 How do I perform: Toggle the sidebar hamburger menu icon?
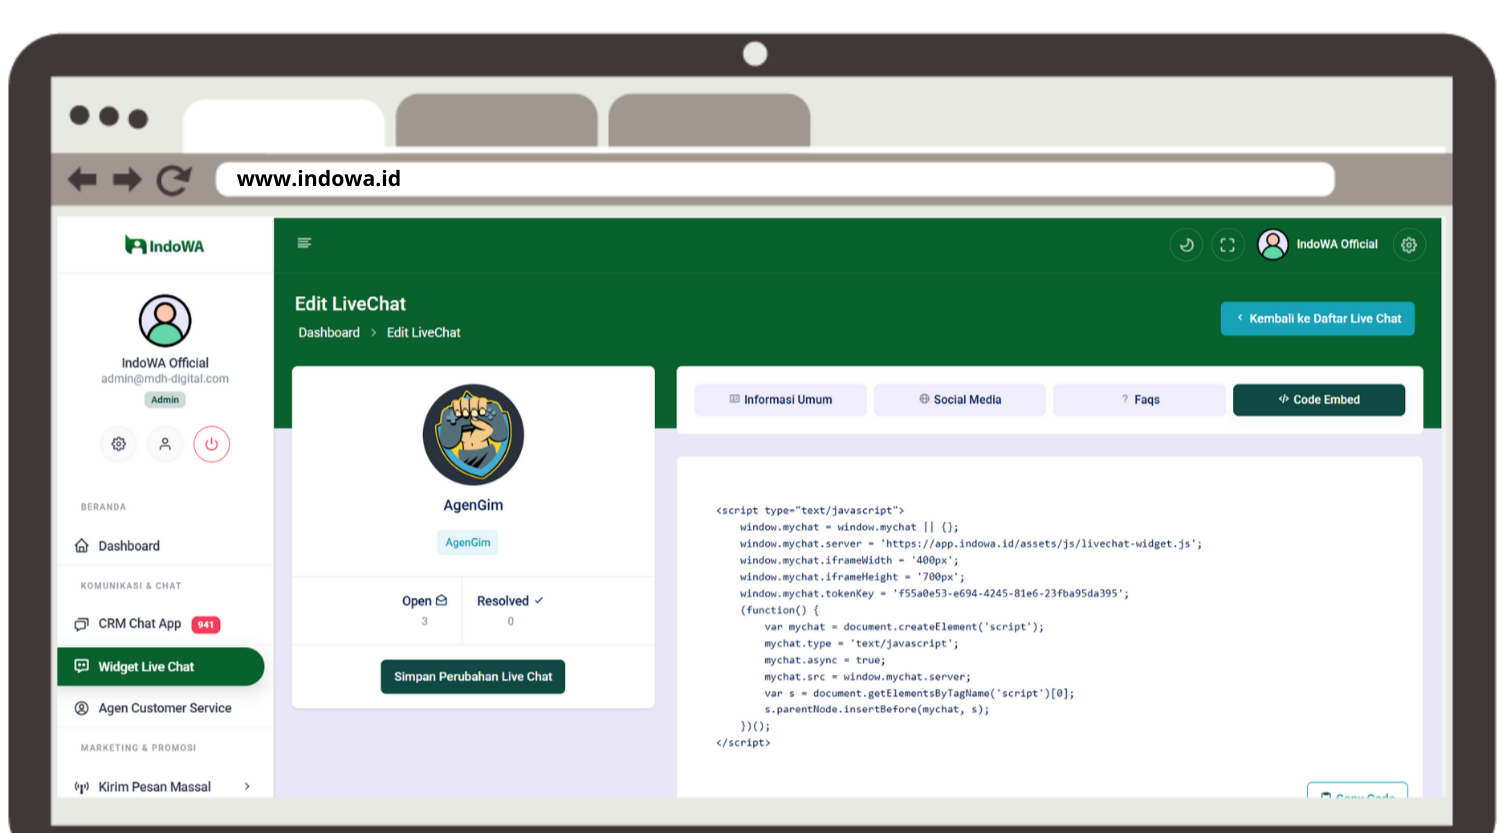click(x=305, y=243)
